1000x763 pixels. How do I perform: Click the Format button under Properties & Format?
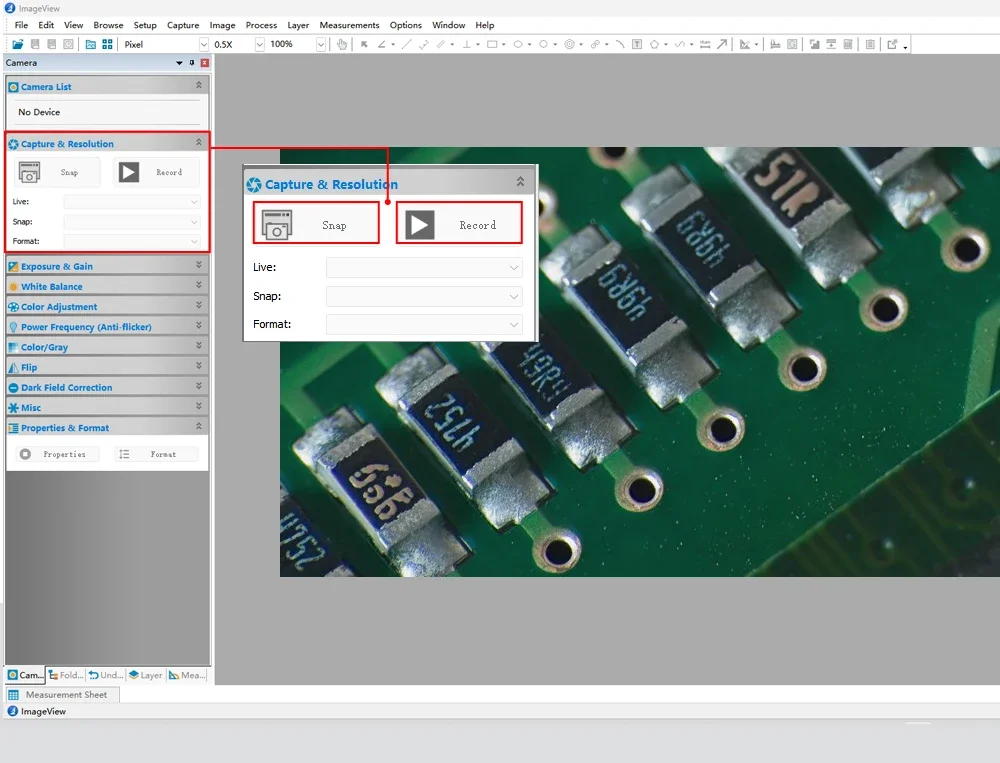coord(157,454)
